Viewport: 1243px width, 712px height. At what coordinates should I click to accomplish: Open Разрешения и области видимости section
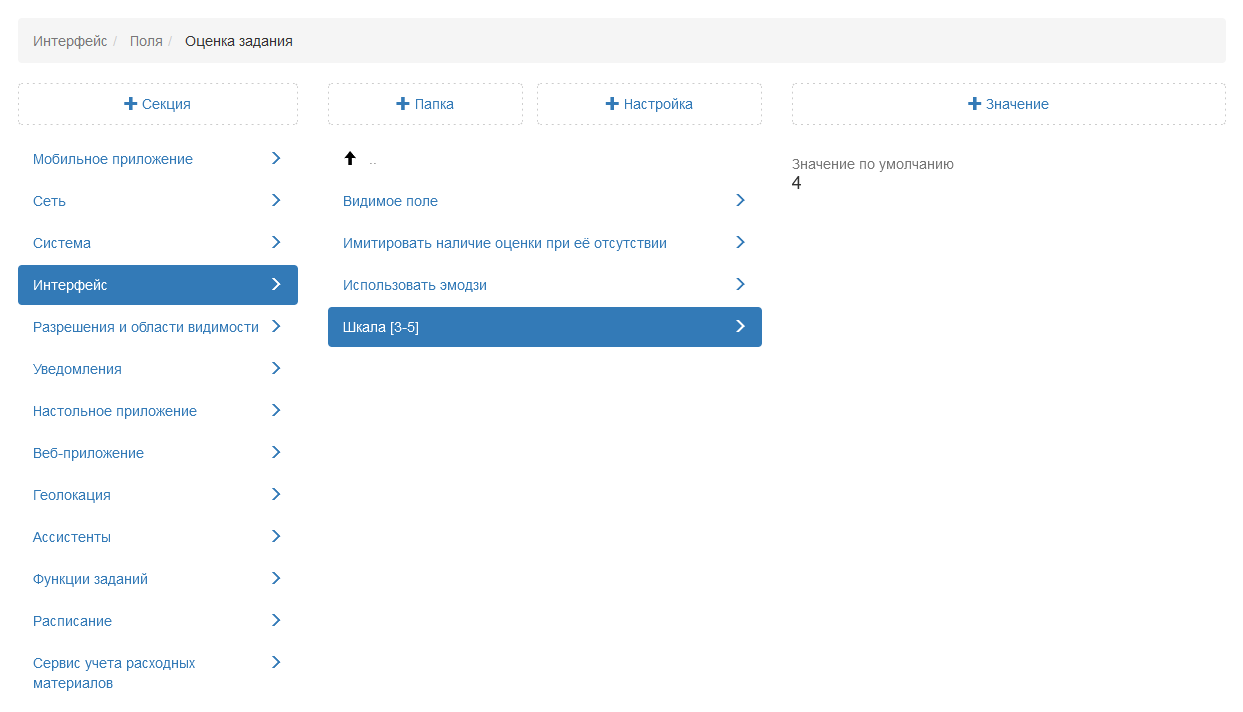pos(146,327)
